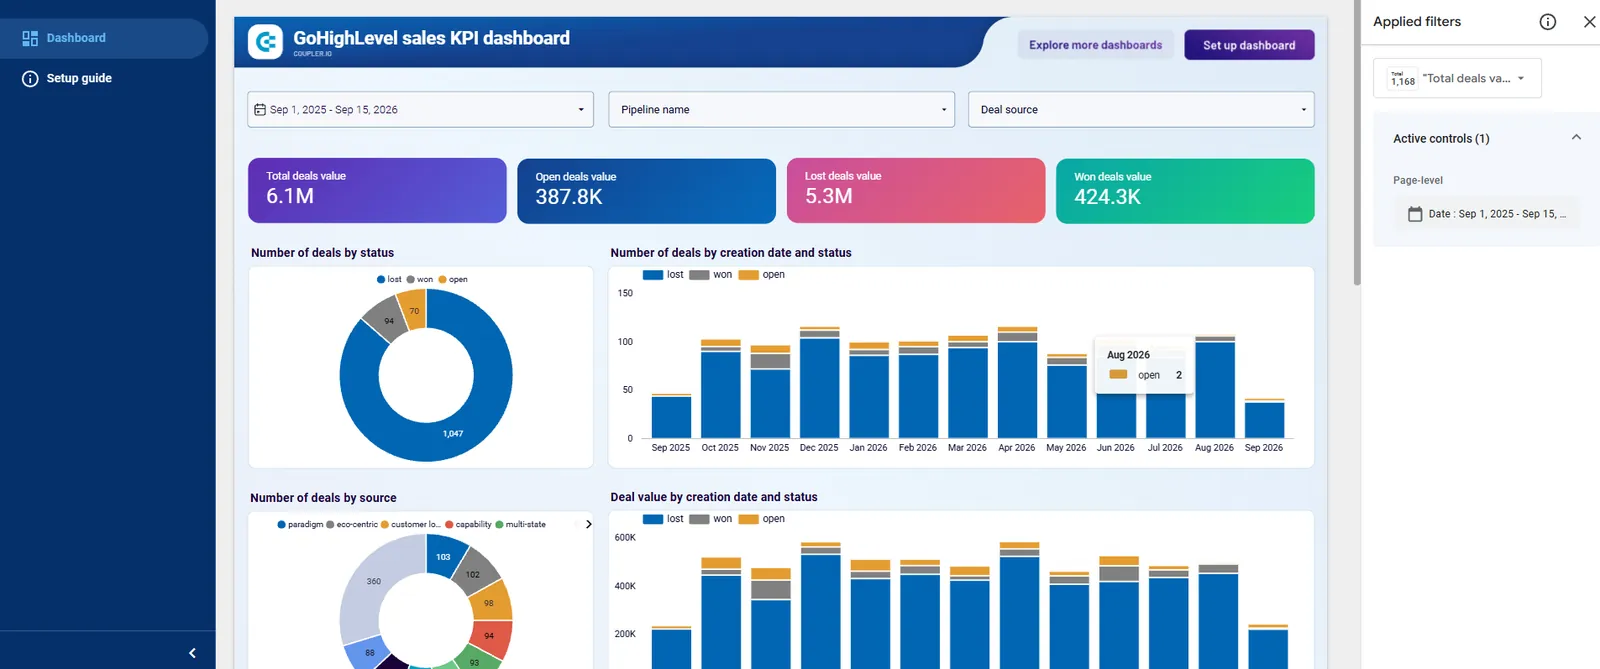Select the Lost deals value scorecard
Image resolution: width=1600 pixels, height=669 pixels.
click(x=916, y=191)
